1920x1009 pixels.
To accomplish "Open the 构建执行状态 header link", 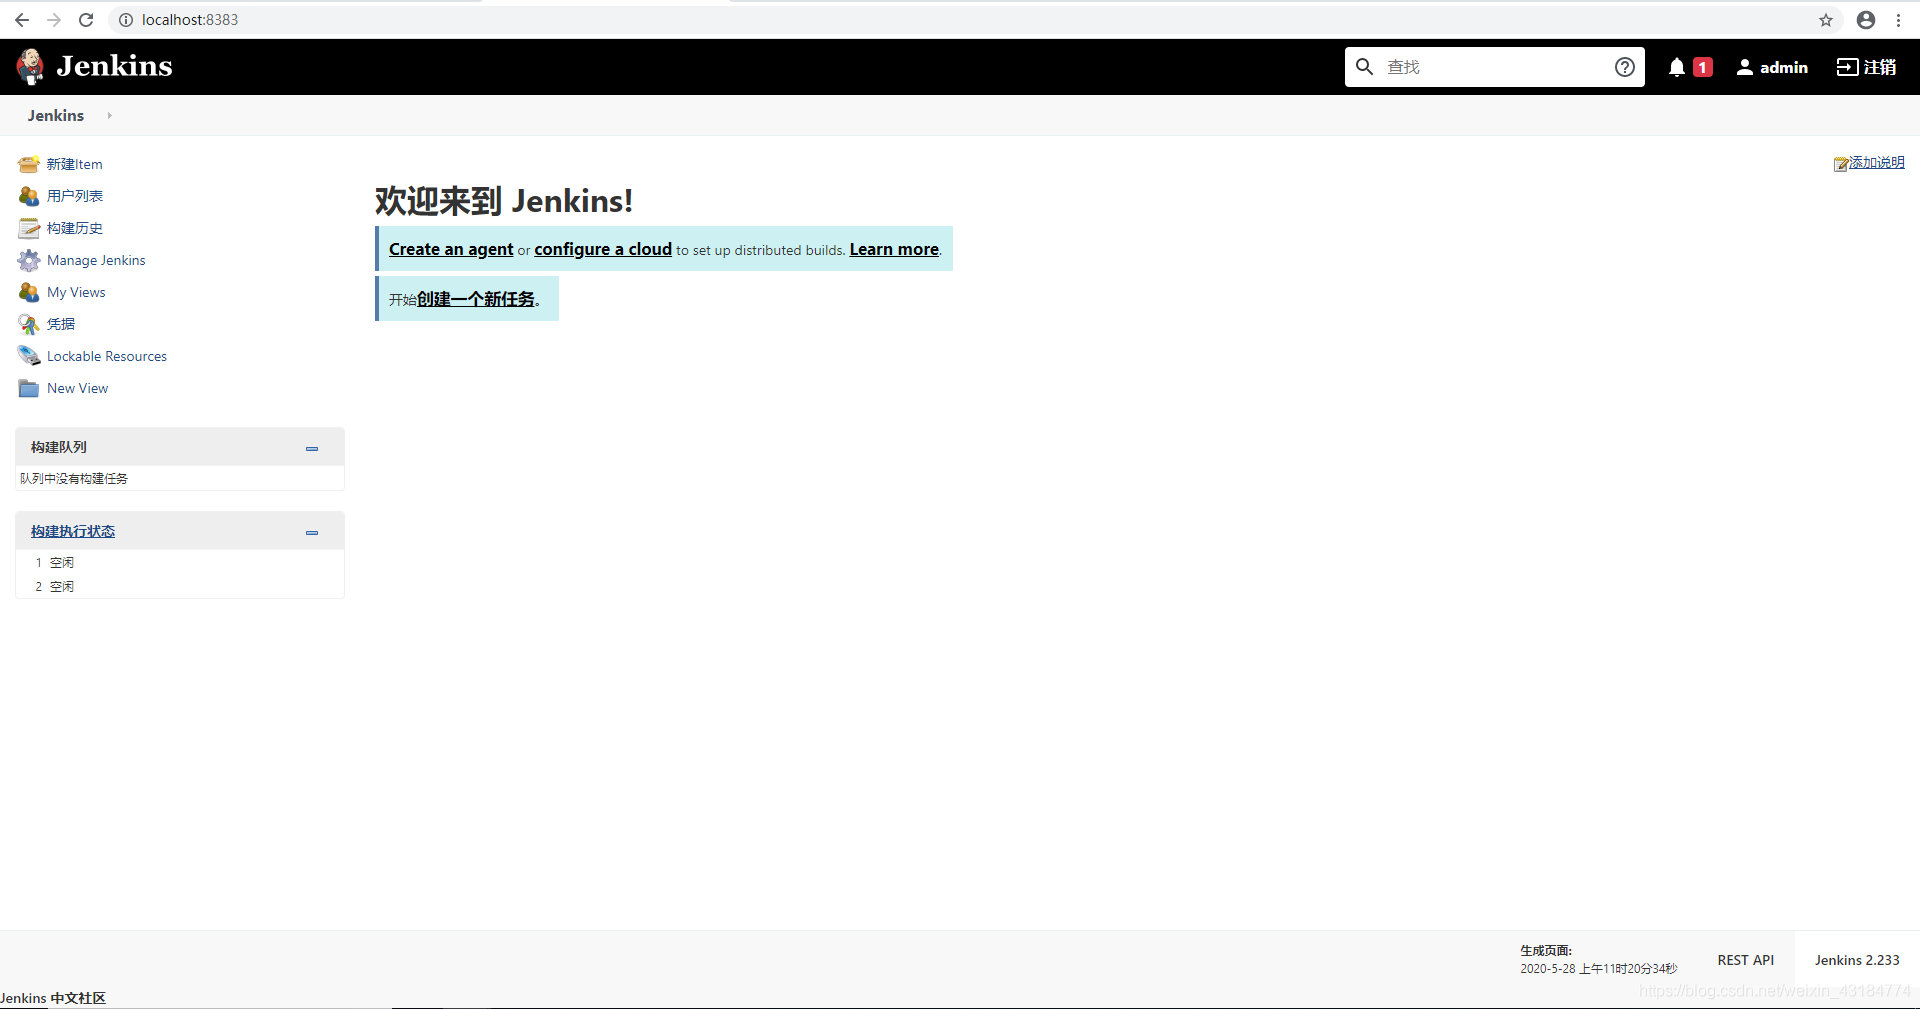I will point(73,531).
